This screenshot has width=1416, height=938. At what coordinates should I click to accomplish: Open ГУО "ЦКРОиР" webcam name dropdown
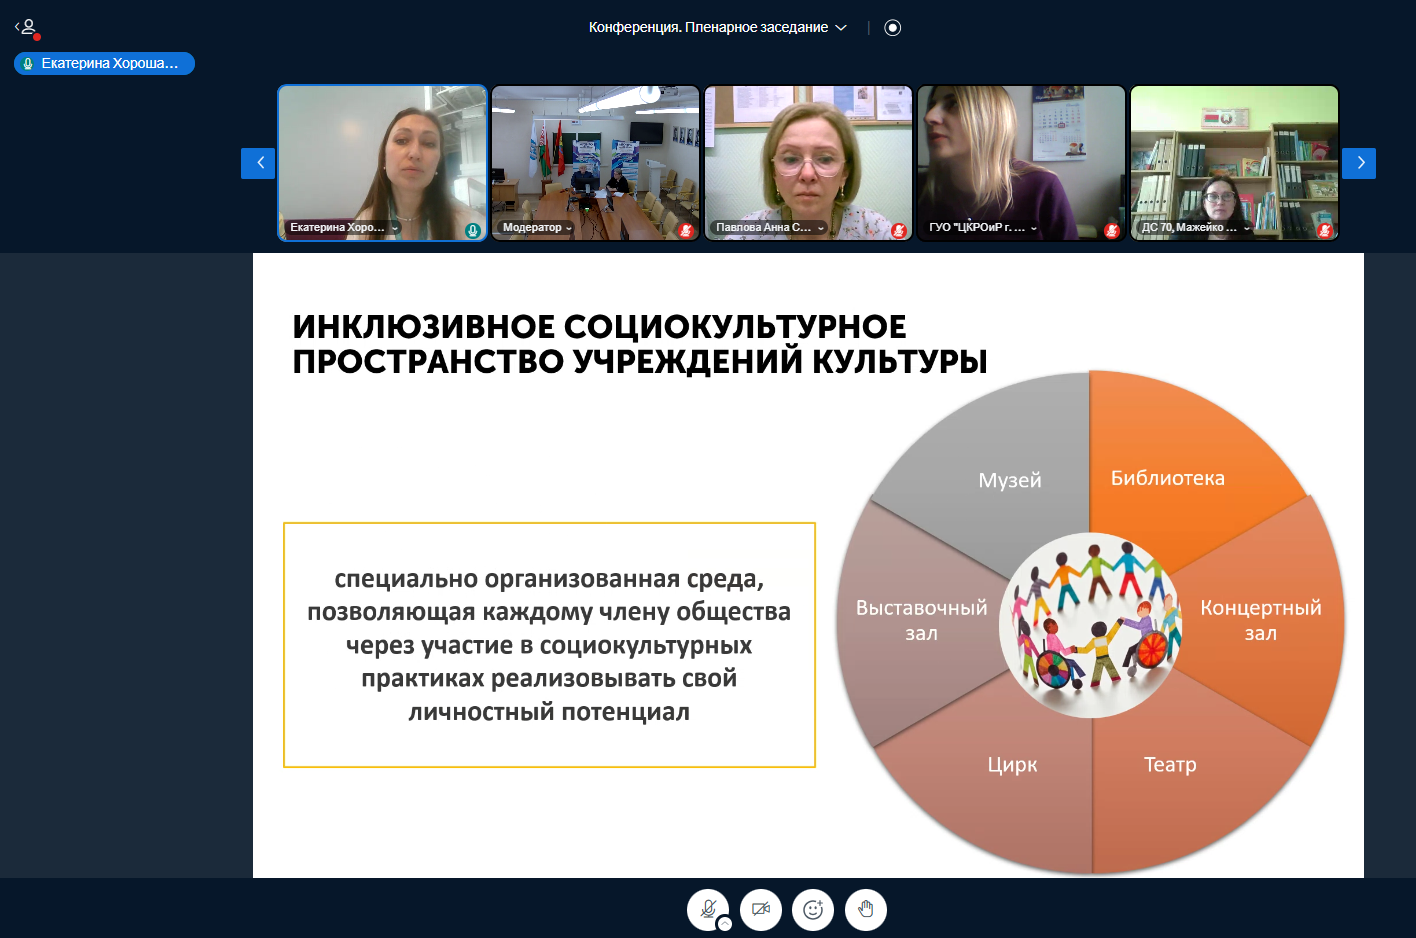pyautogui.click(x=983, y=228)
